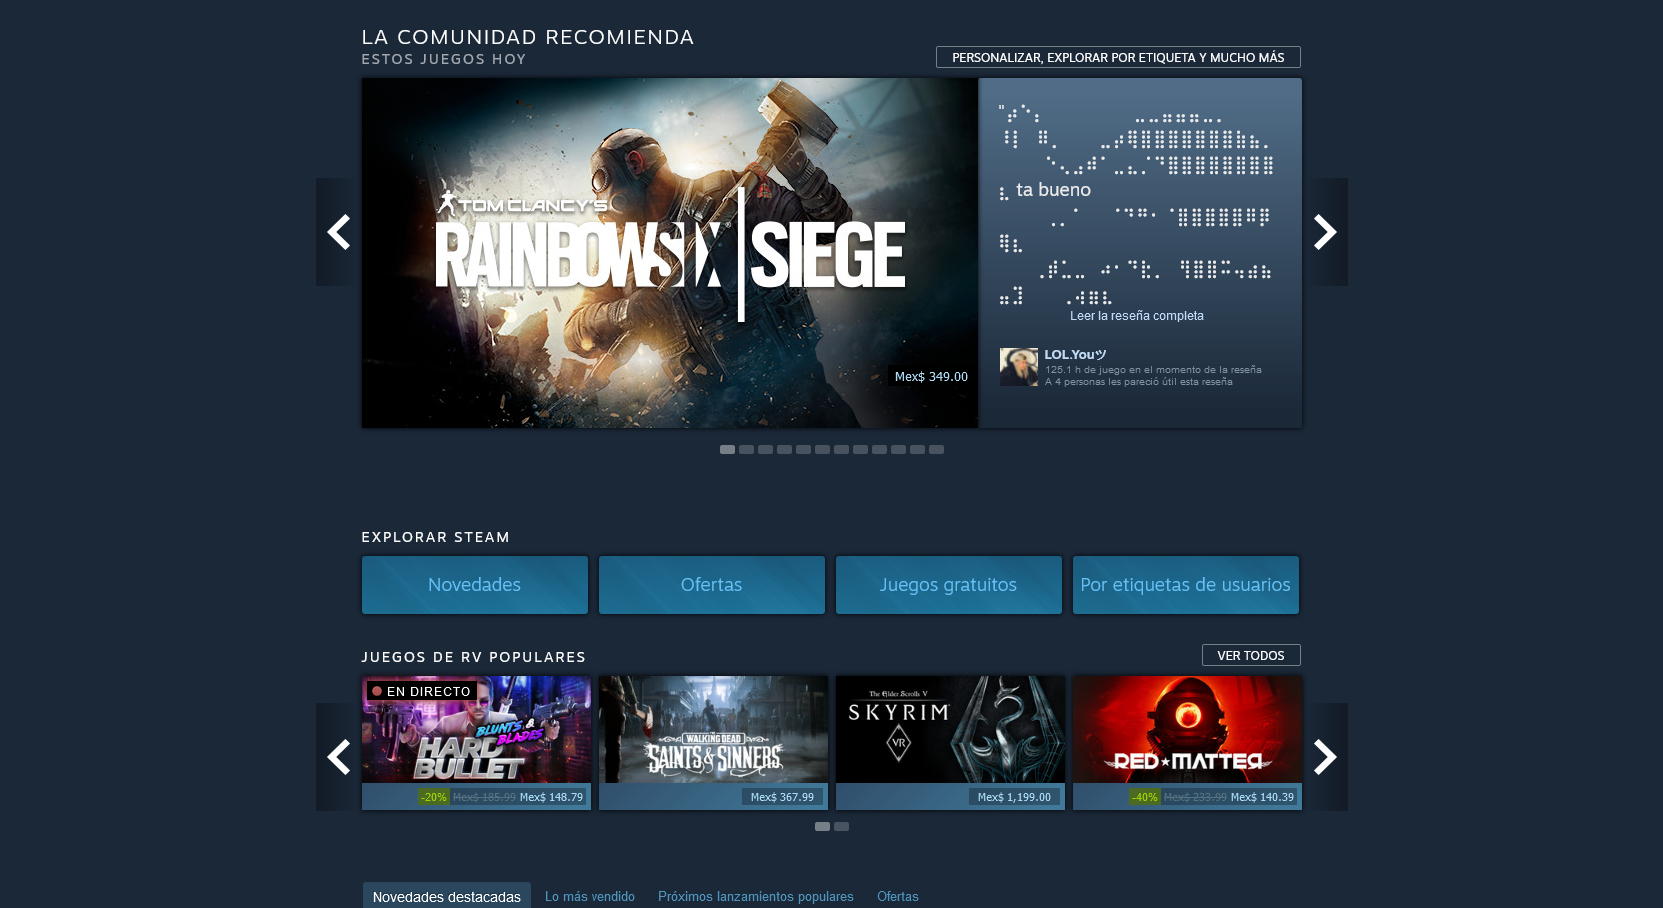Click the featured carousel's previous arrow
The image size is (1663, 908).
pyautogui.click(x=338, y=232)
